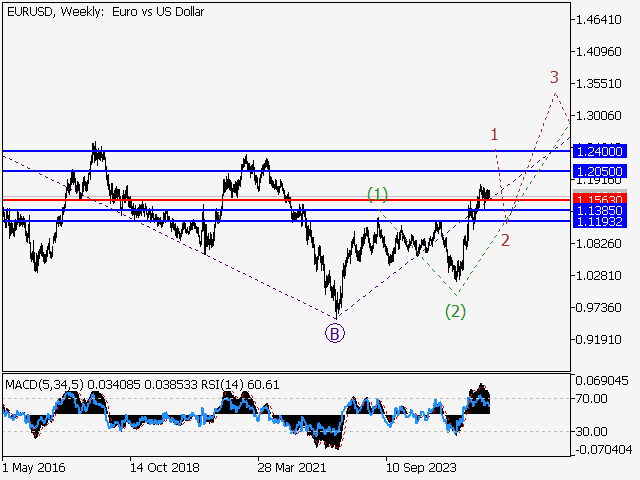Click the red wave 1 label
Image resolution: width=640 pixels, height=480 pixels.
point(493,133)
